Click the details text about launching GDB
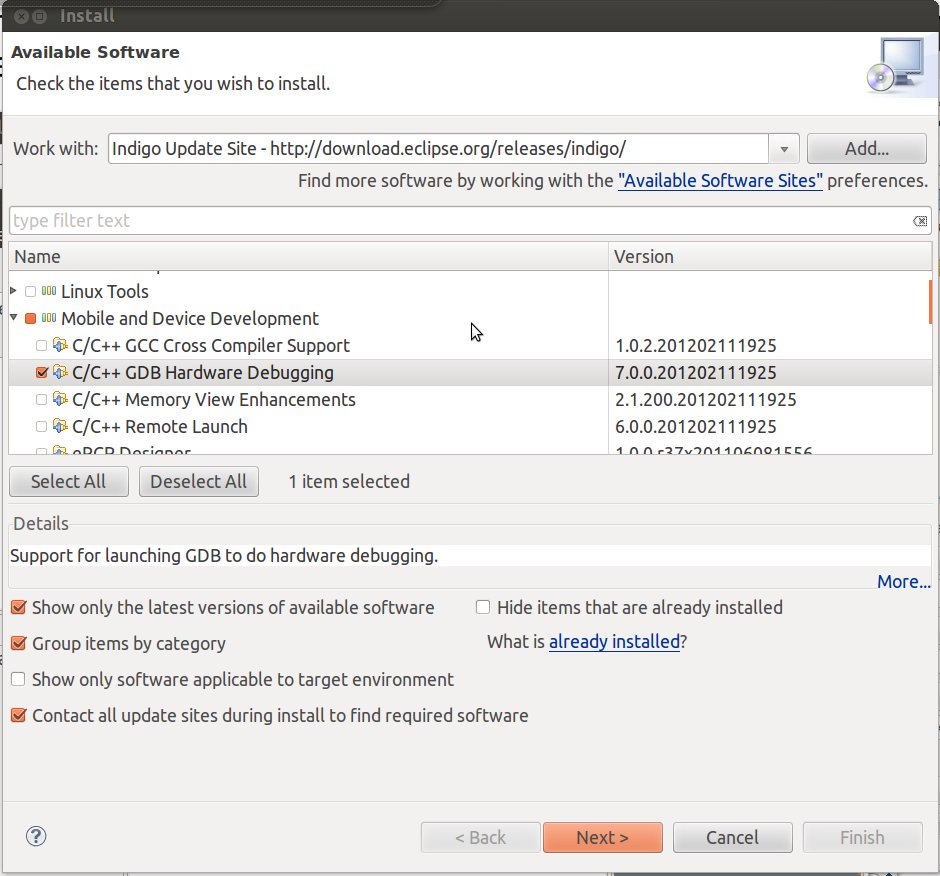 224,555
